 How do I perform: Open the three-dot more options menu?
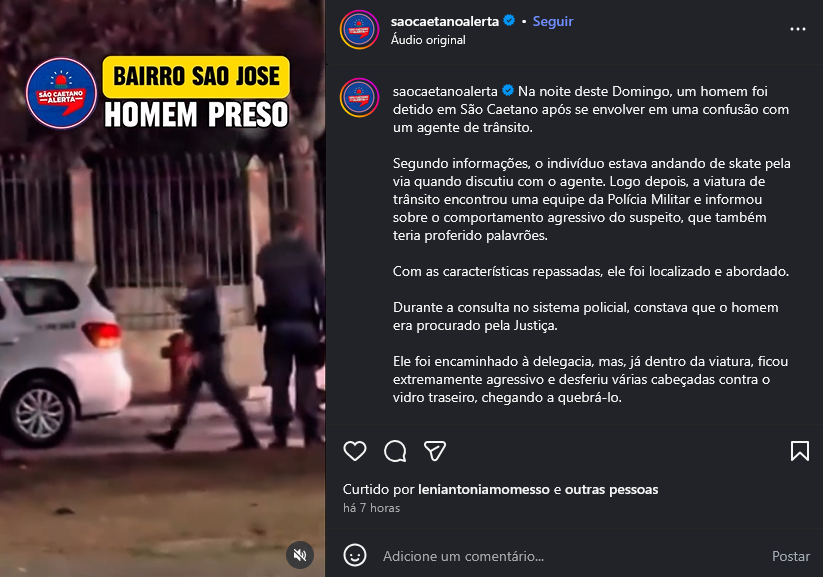(798, 29)
